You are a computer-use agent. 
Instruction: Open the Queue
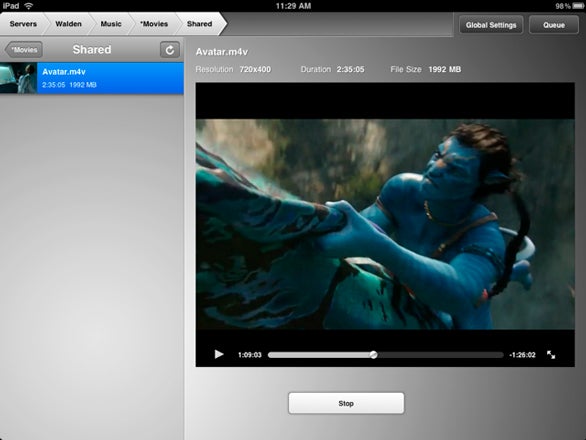click(x=554, y=25)
